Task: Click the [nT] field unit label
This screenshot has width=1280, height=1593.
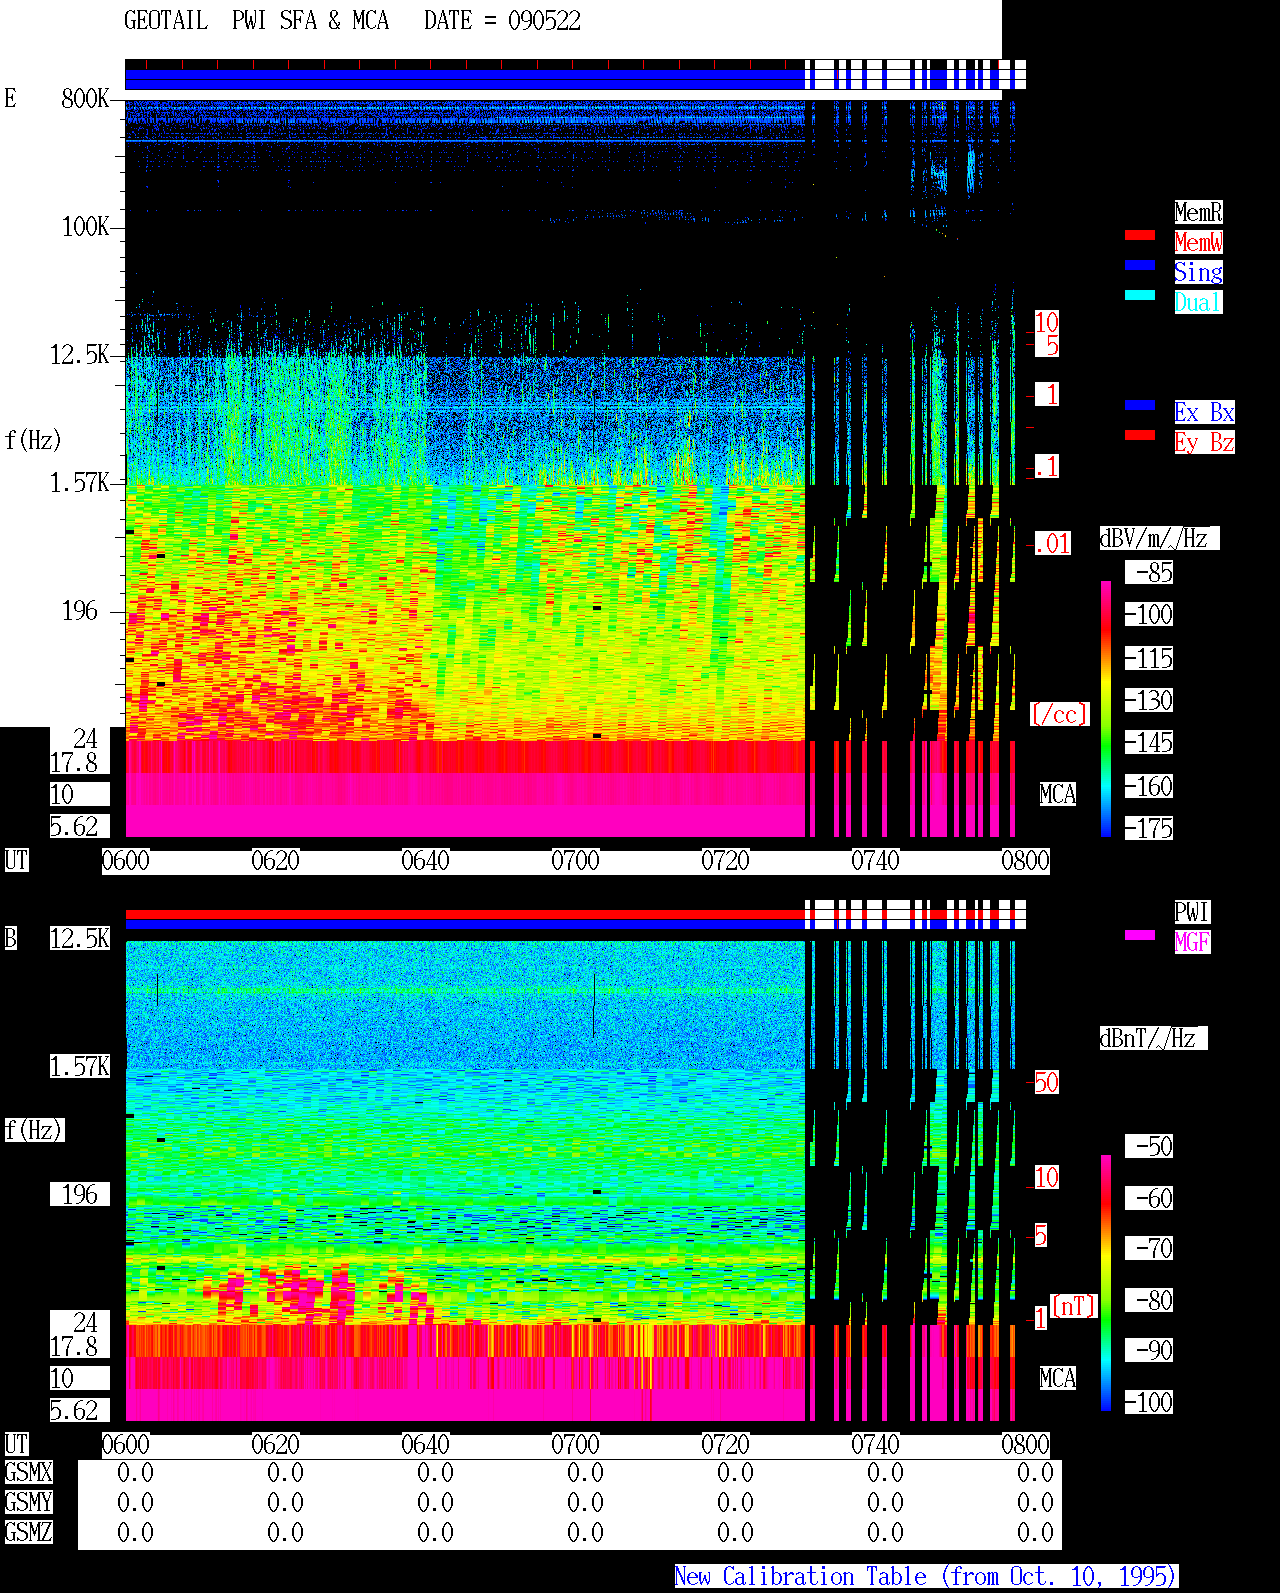Action: click(1074, 1306)
